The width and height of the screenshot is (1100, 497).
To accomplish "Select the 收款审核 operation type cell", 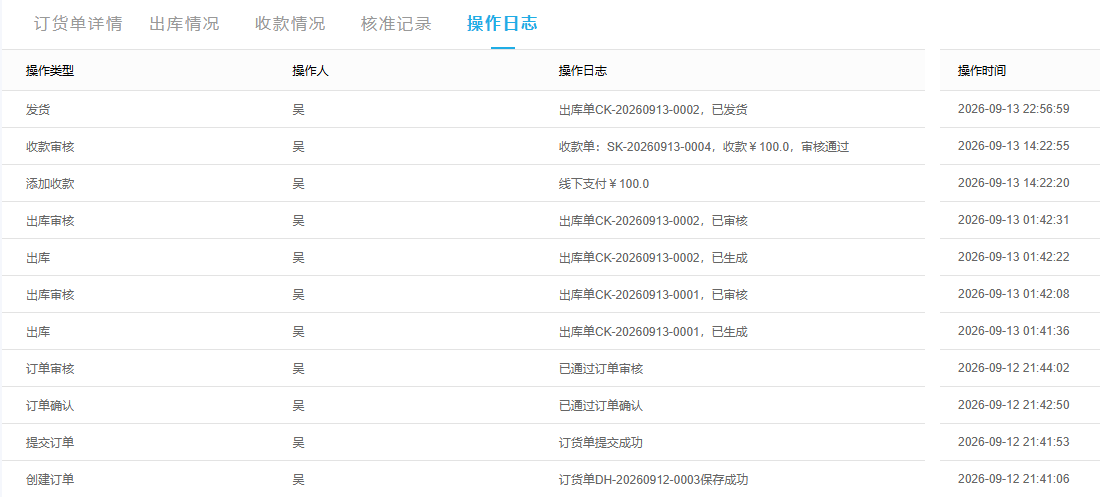I will point(50,147).
